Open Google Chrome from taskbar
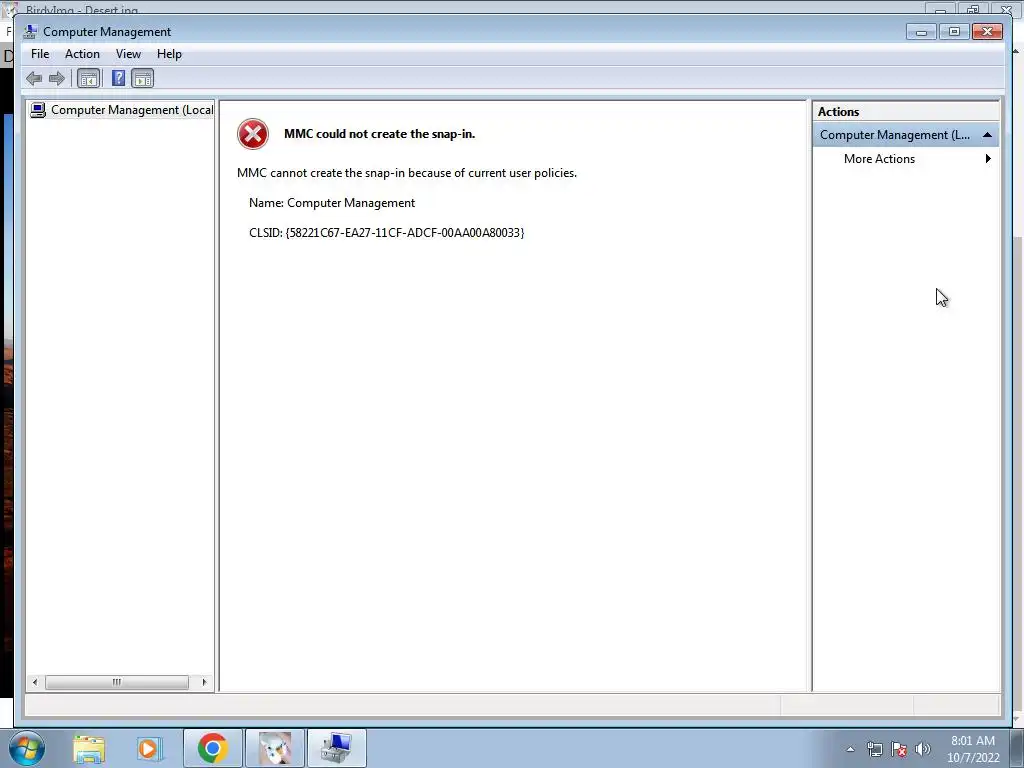 pos(212,748)
